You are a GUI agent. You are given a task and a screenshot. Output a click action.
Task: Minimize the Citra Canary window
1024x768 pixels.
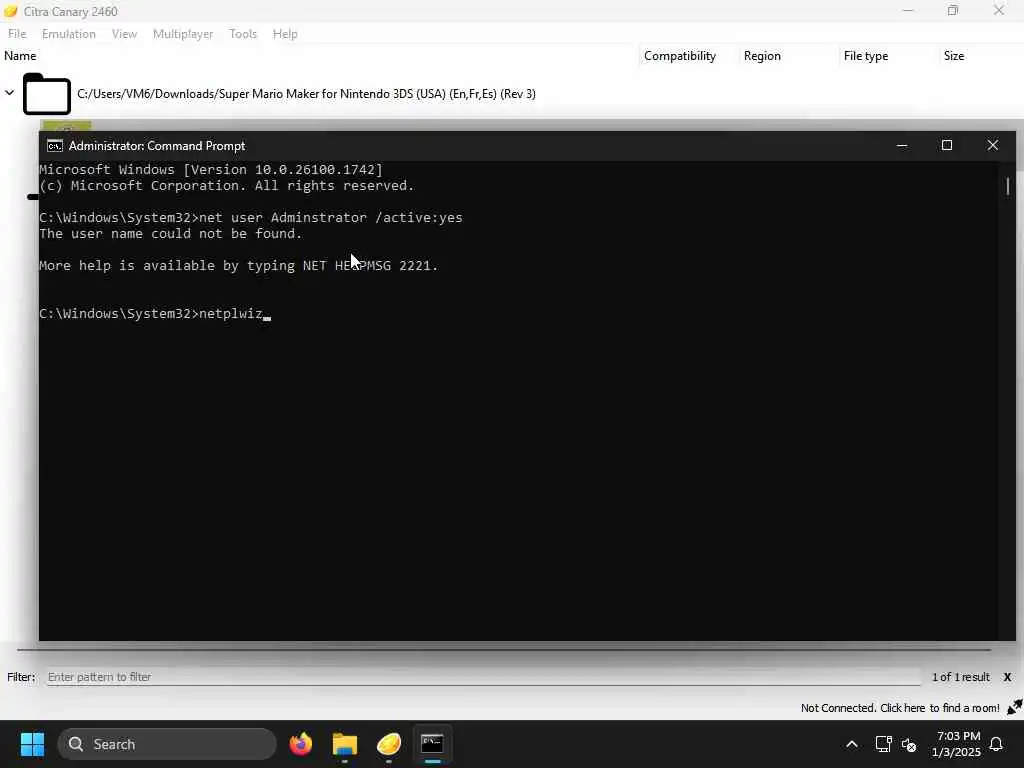pos(908,10)
